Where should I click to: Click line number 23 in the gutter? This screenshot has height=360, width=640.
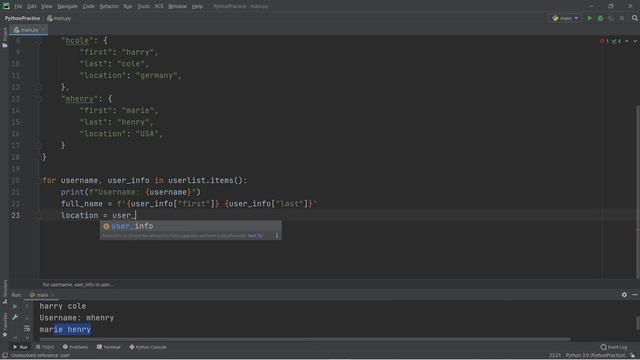16,216
